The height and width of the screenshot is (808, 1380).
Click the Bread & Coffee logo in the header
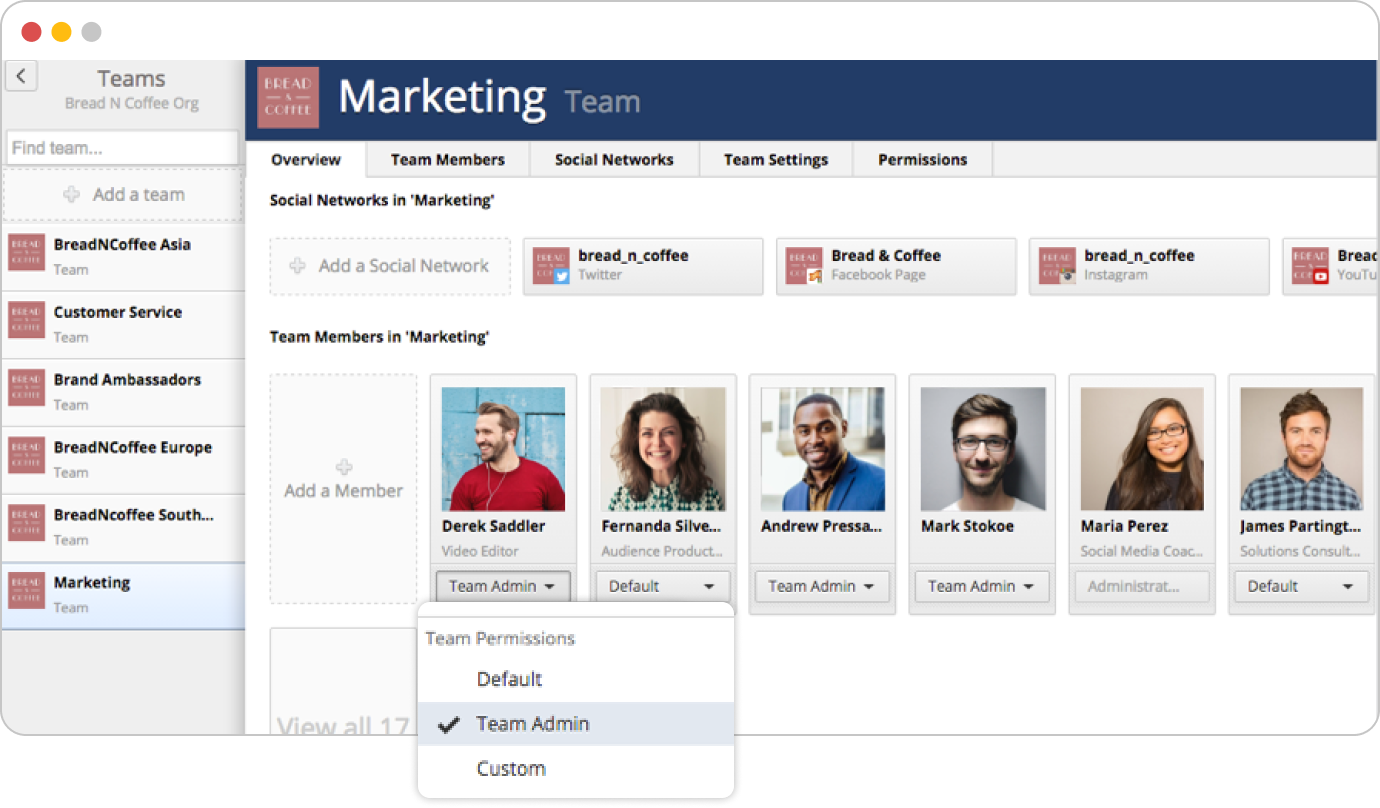(x=288, y=97)
